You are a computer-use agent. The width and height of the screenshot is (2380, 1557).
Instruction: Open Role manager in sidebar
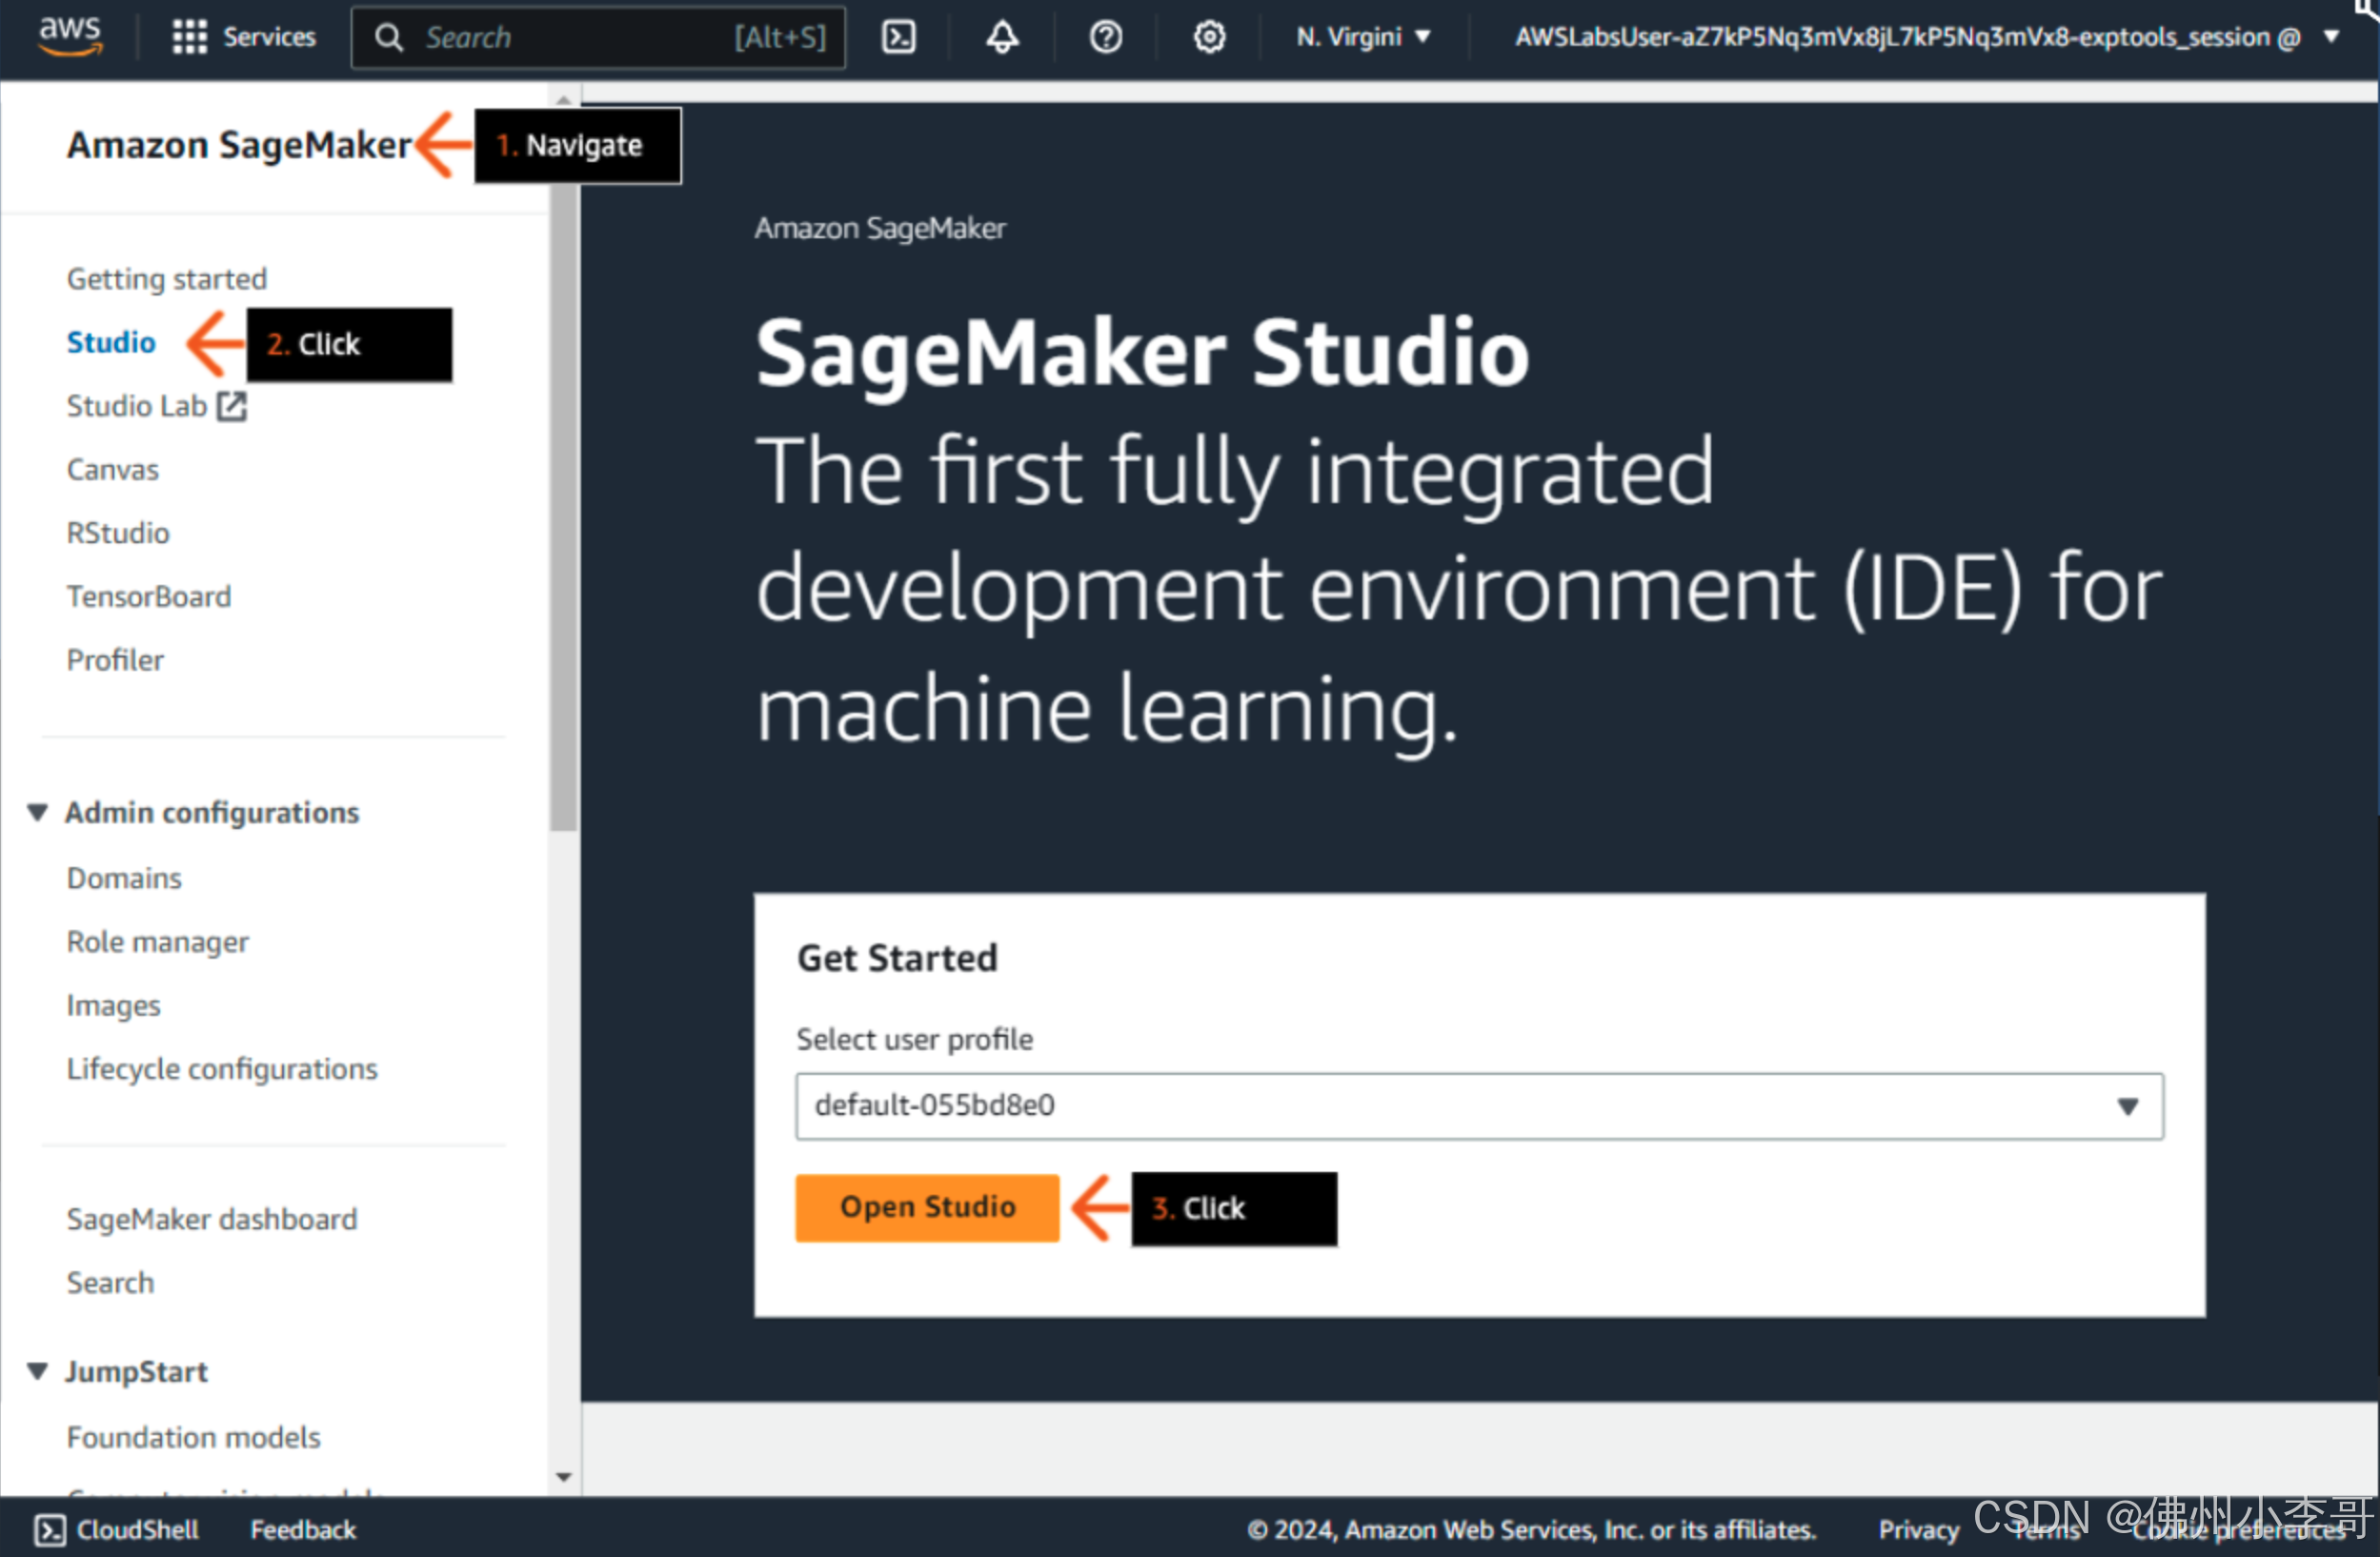(x=158, y=942)
